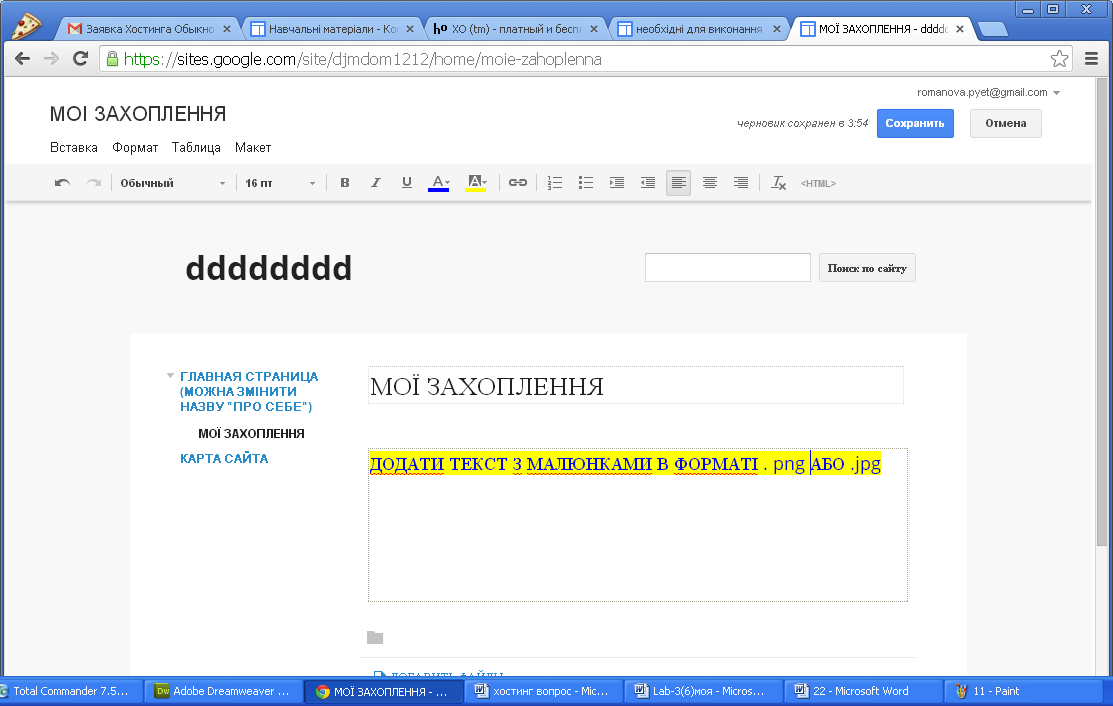The width and height of the screenshot is (1113, 706).
Task: Close the XO (tm) tab
Action: [x=593, y=29]
